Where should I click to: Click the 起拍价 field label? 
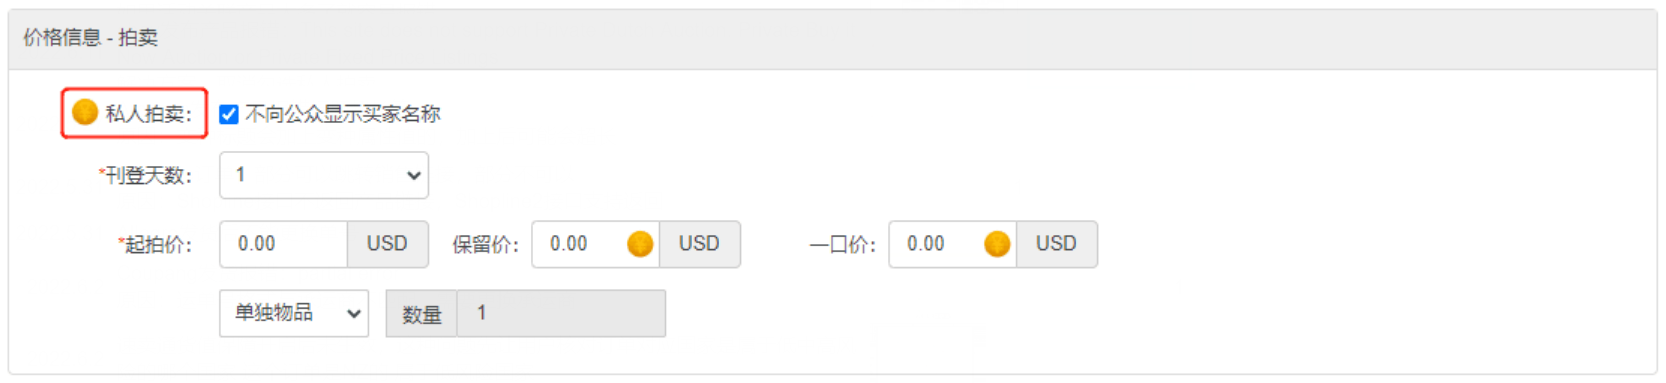(x=155, y=245)
